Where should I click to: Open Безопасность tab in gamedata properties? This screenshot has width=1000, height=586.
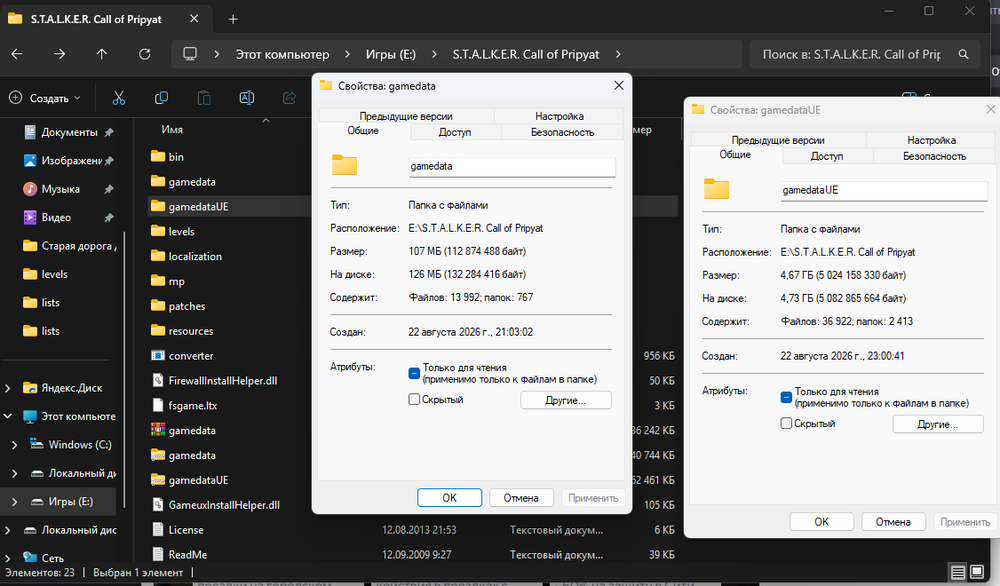[562, 132]
